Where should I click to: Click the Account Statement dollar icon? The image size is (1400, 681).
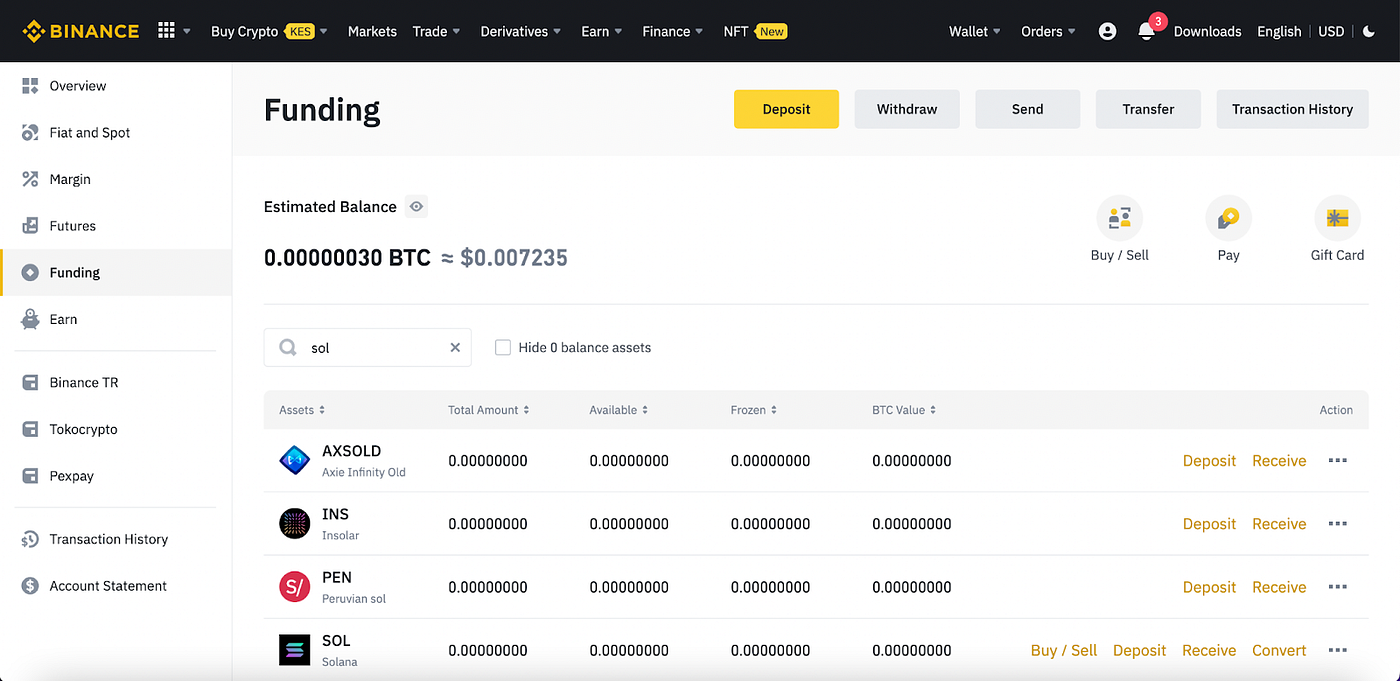pyautogui.click(x=30, y=586)
